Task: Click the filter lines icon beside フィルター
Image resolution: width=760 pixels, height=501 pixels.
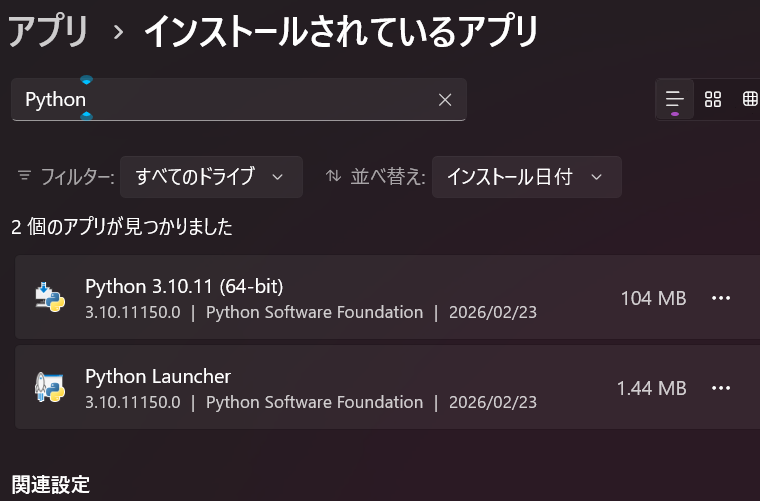Action: pyautogui.click(x=24, y=175)
